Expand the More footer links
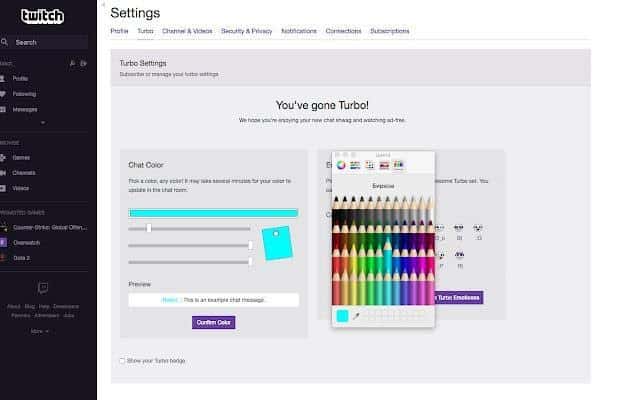640x400 pixels. click(x=40, y=330)
